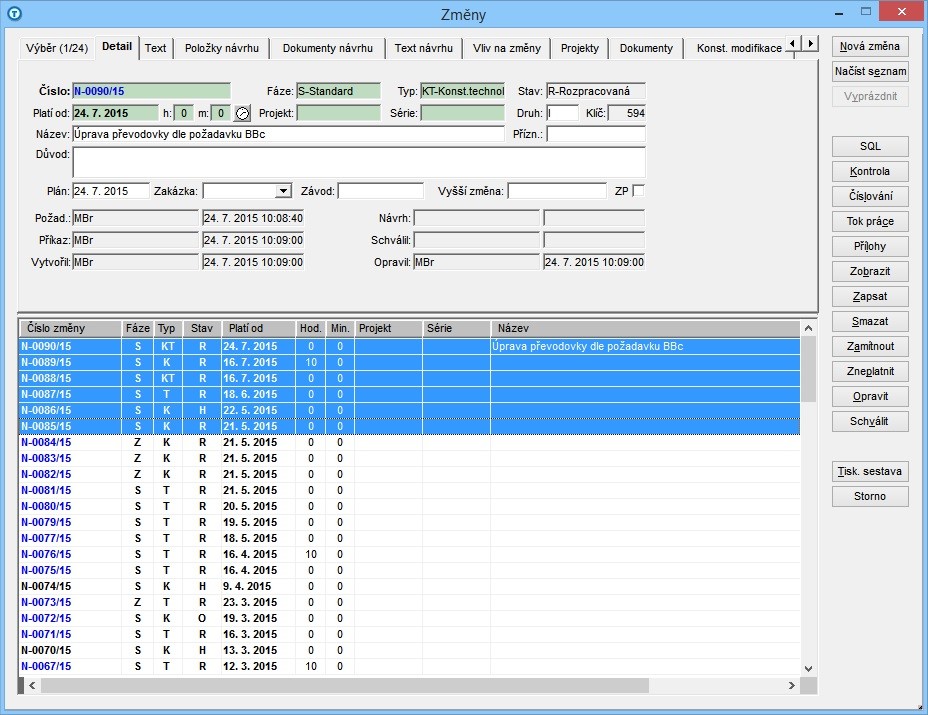928x715 pixels.
Task: Click the Nová změna button
Action: (870, 46)
